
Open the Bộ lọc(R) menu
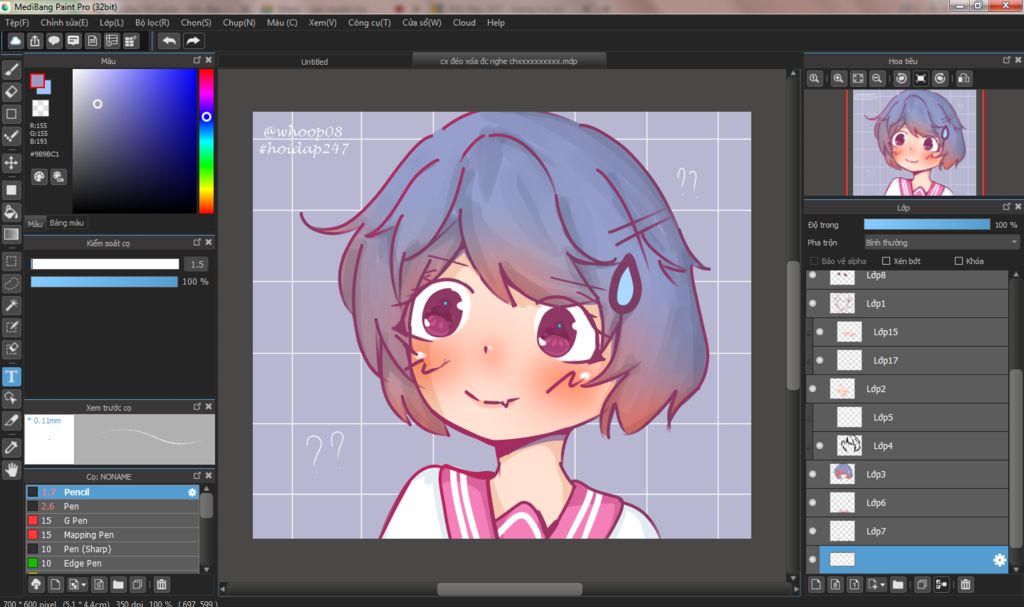[152, 22]
